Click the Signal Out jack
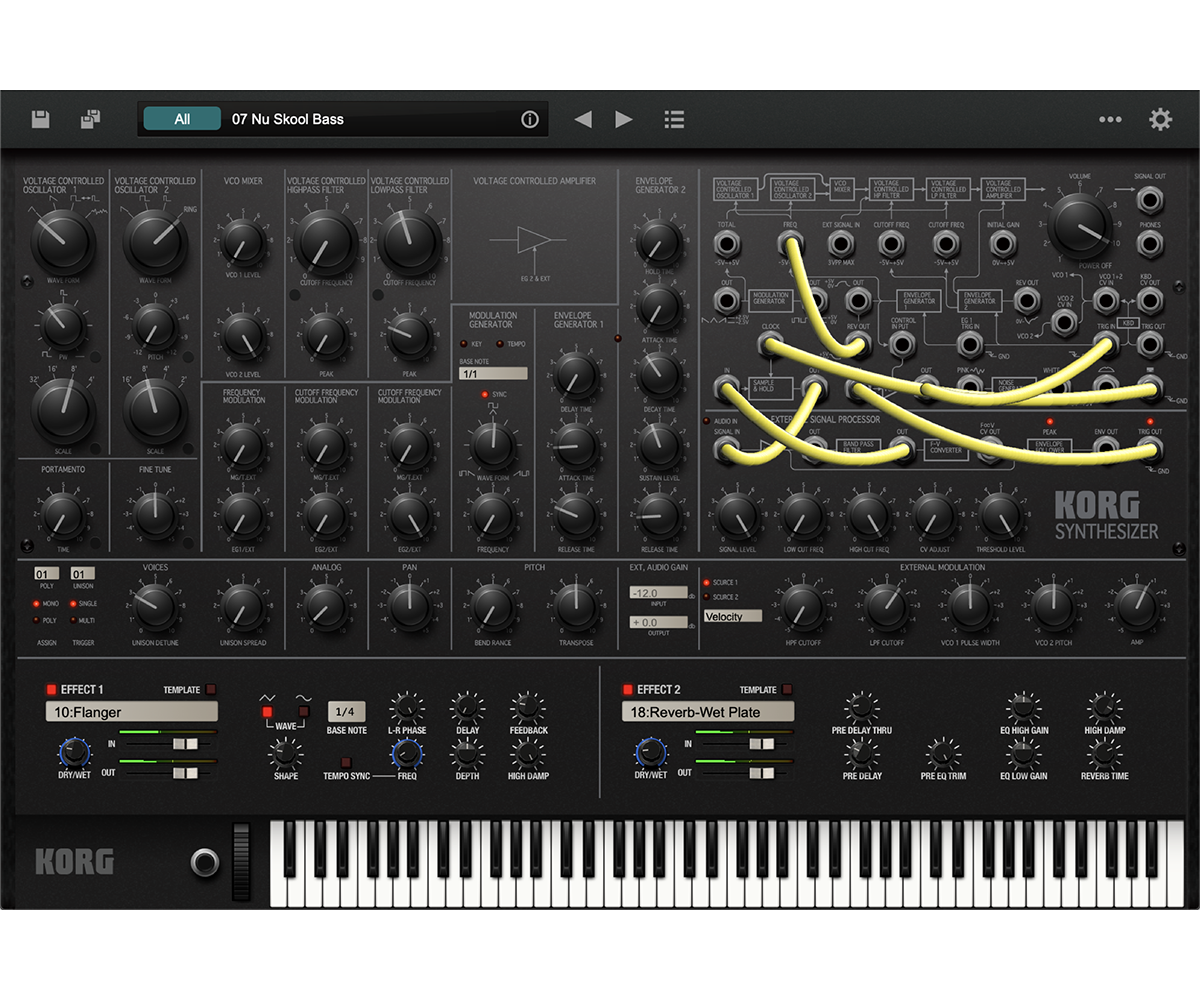1200x1000 pixels. [x=1150, y=201]
